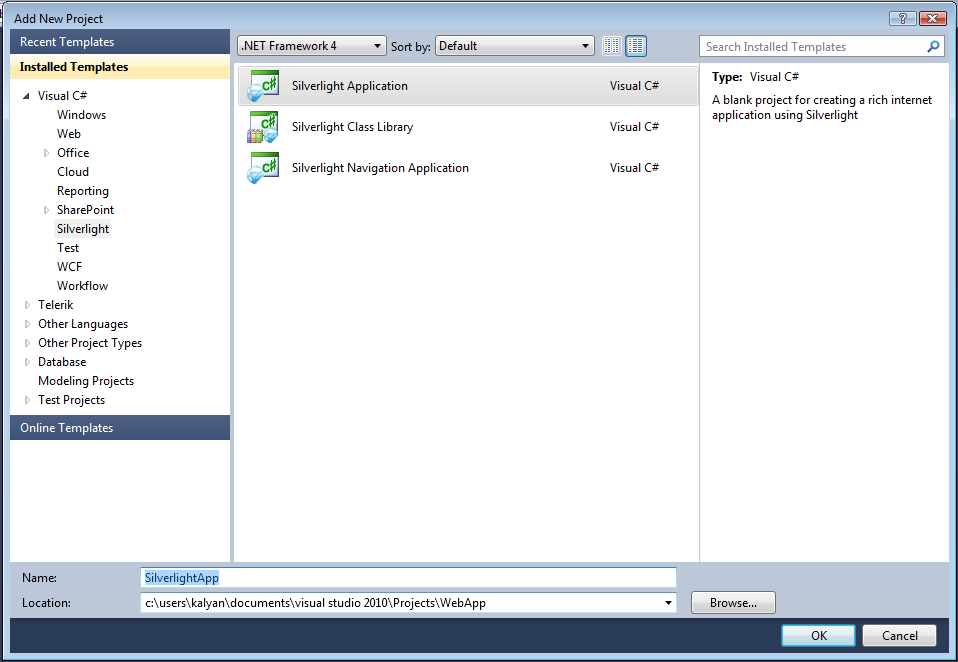
Task: Select the 'Silverlight Application' template name
Action: [349, 85]
